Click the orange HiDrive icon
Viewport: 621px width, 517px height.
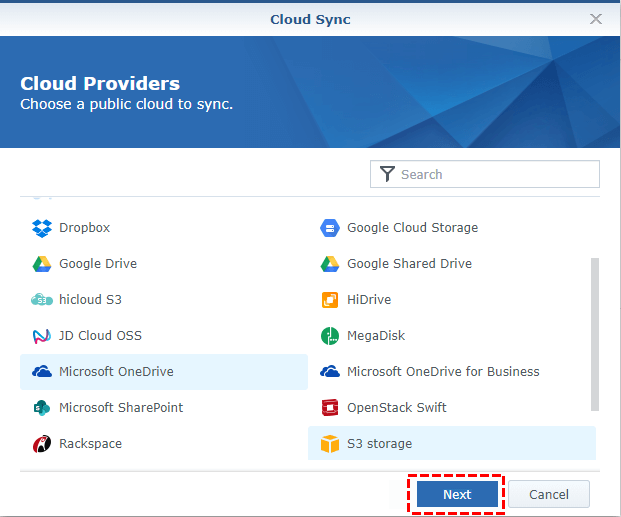click(330, 300)
